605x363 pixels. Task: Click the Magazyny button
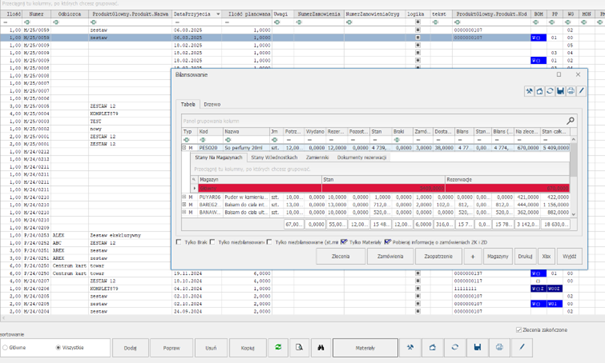[x=498, y=256]
